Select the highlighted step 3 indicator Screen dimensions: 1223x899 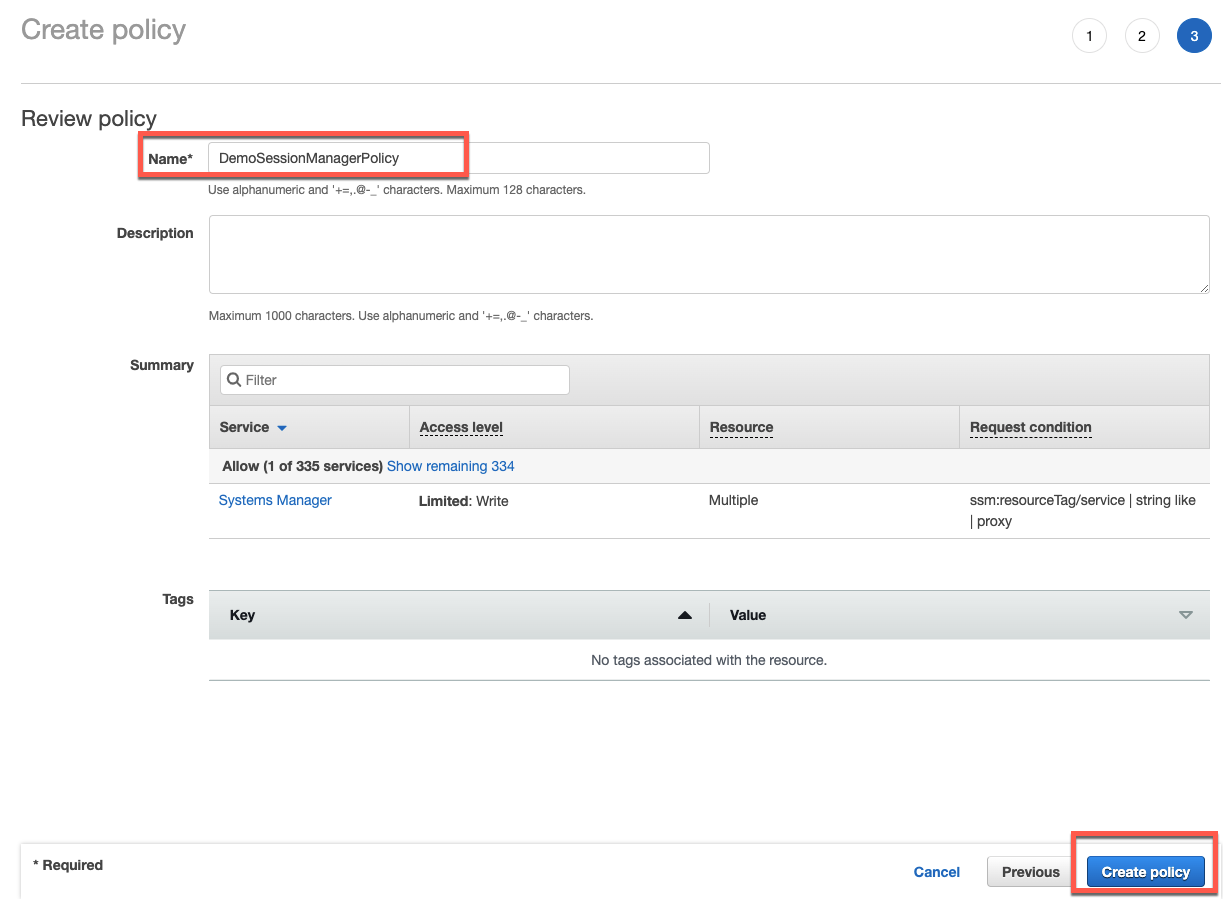tap(1194, 35)
